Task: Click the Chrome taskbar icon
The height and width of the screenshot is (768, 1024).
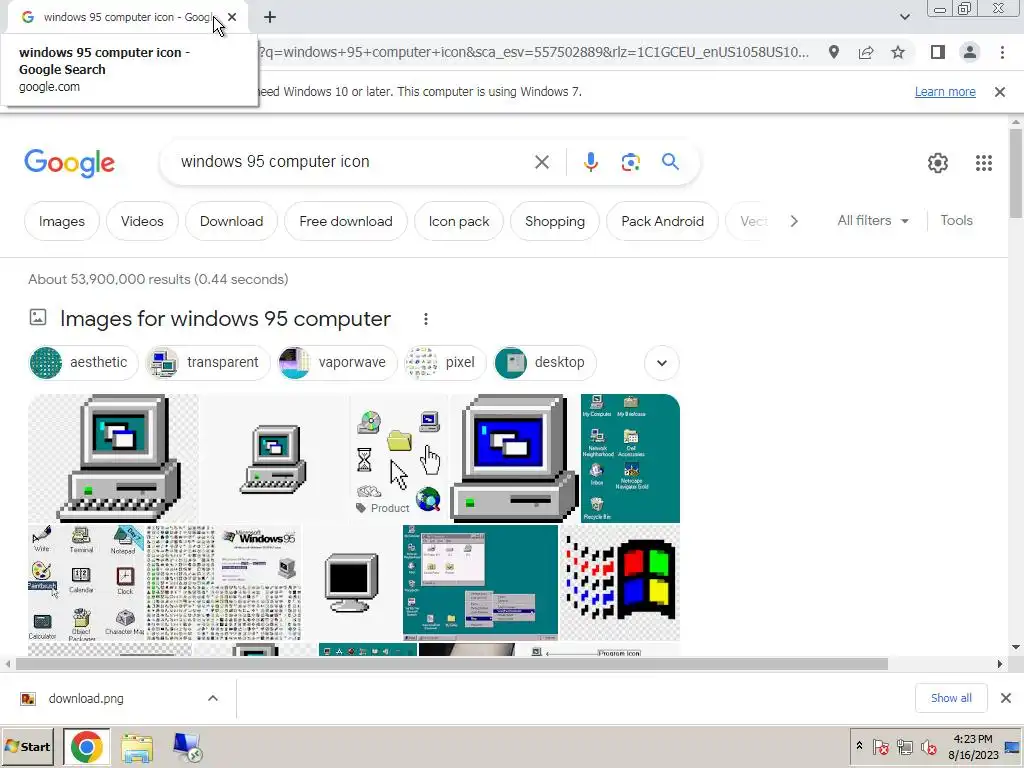Action: point(86,746)
